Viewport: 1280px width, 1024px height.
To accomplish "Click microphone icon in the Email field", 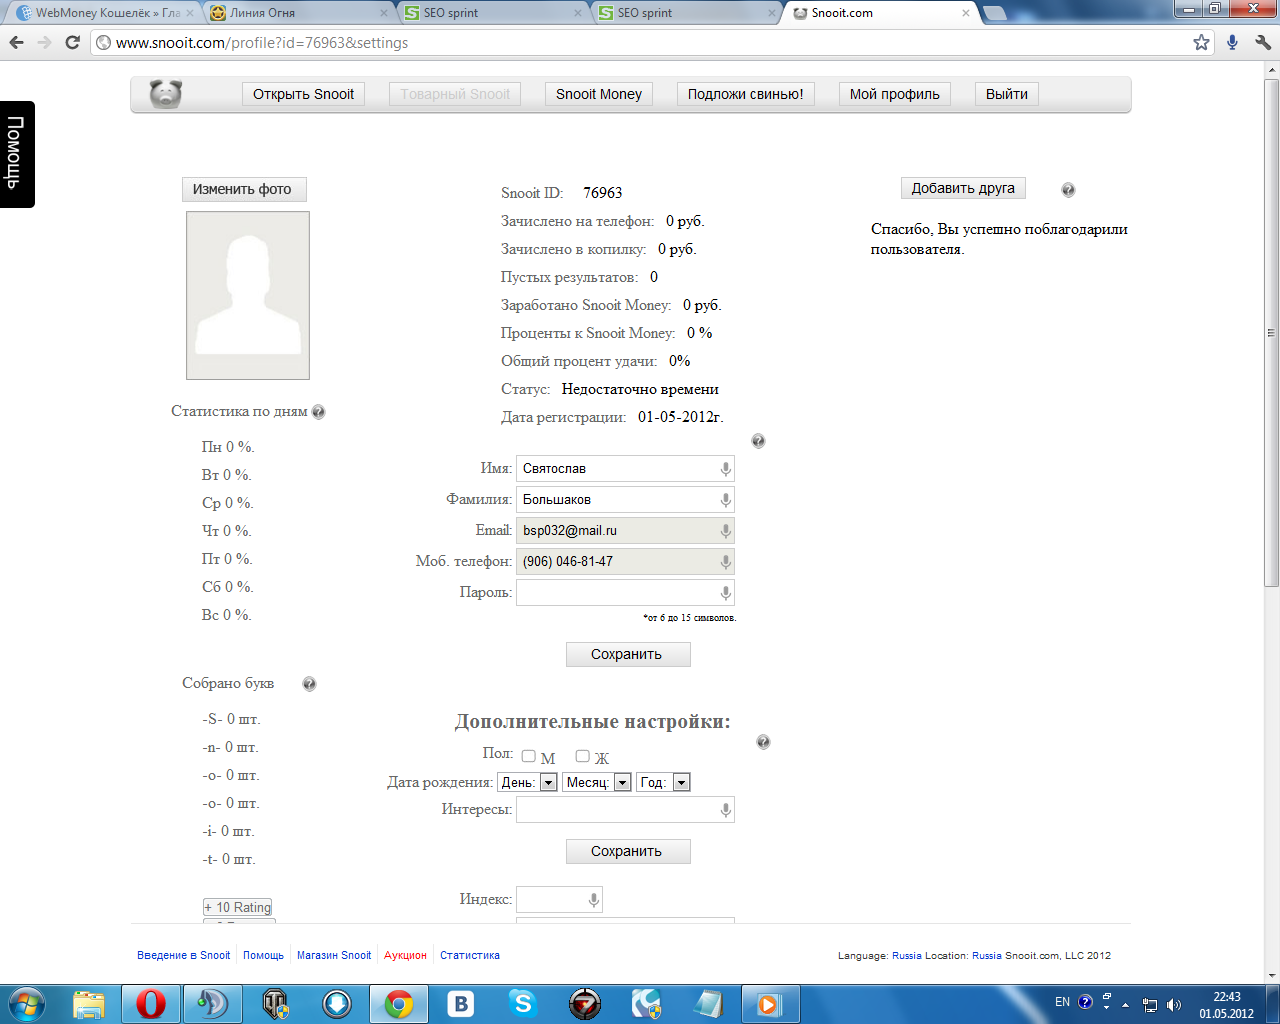I will 726,531.
